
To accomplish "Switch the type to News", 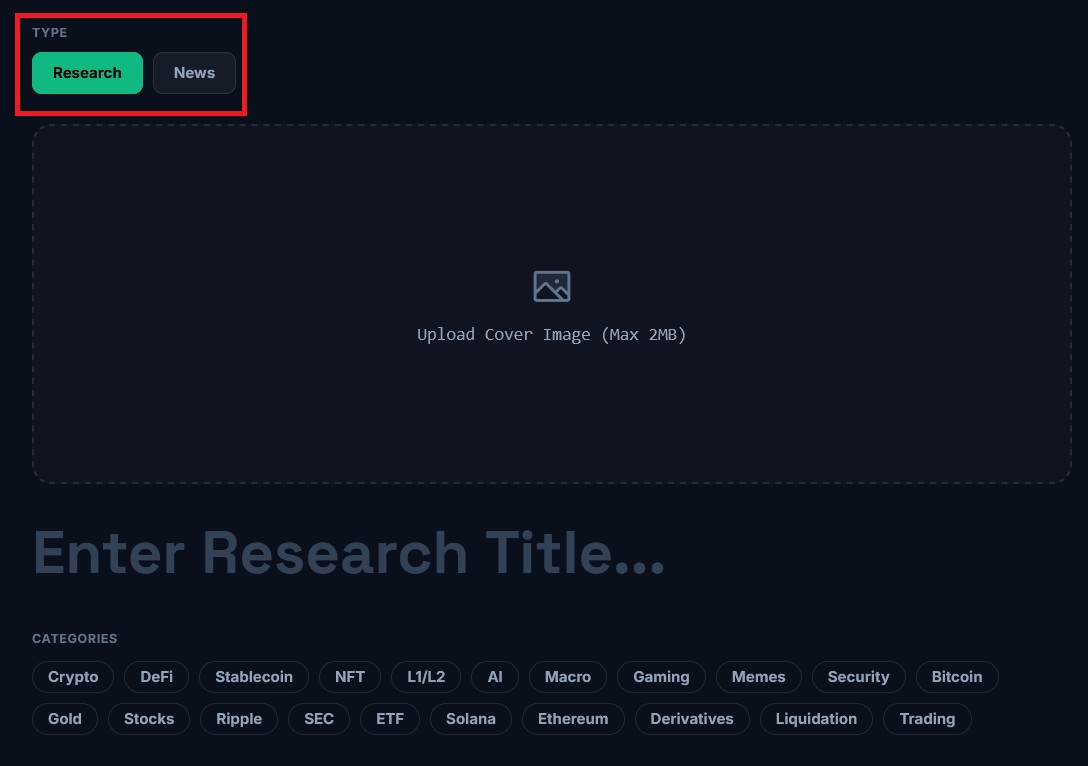I will coord(194,73).
